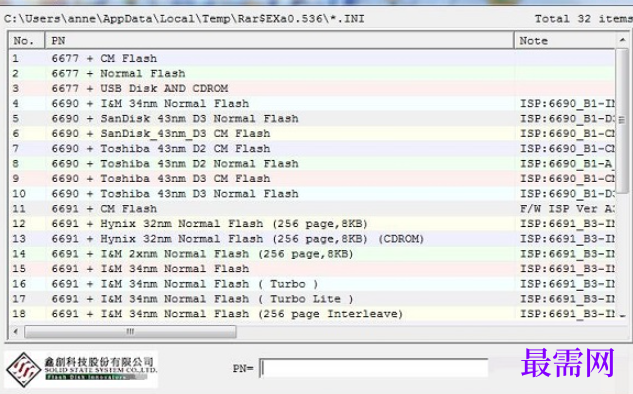Select row 1 '6677 + CM Flash'
Viewport: 633px width, 394px height.
[312, 59]
